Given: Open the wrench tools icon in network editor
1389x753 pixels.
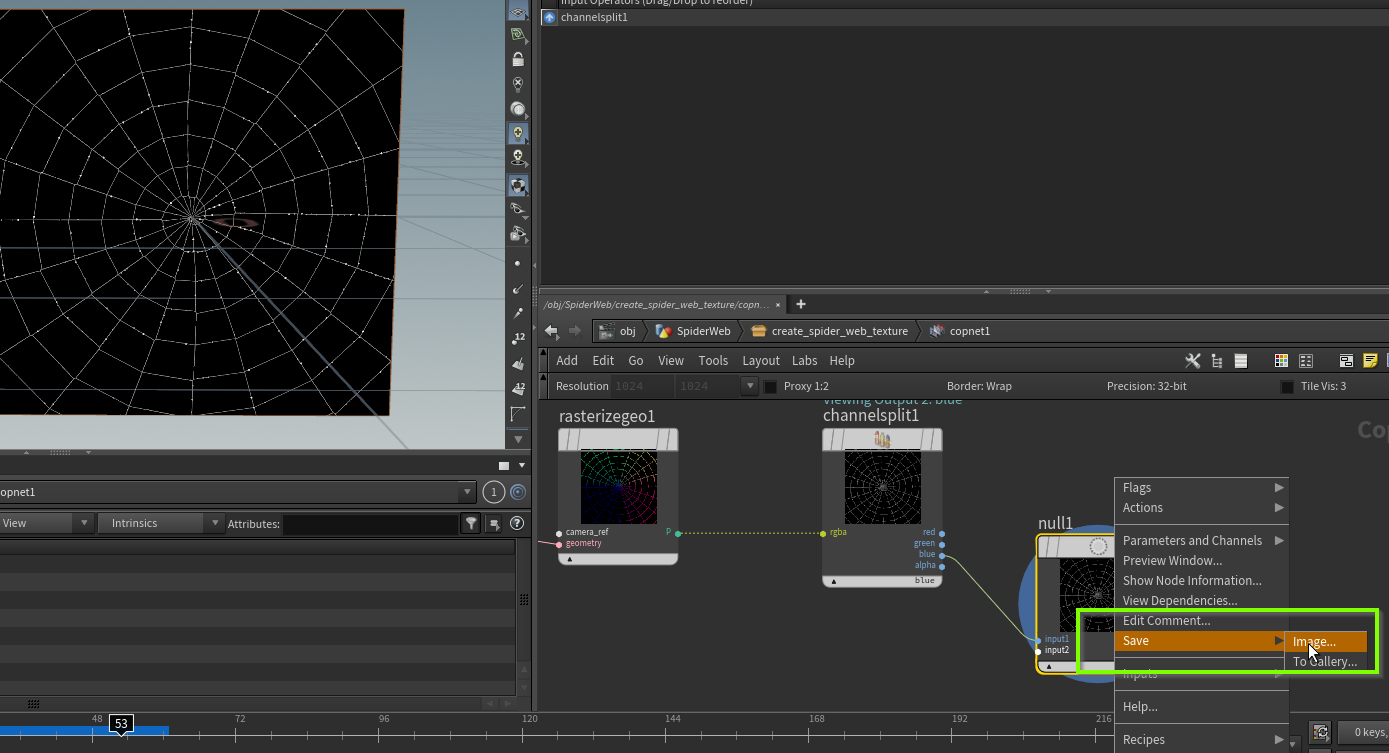Looking at the screenshot, I should tap(1192, 361).
